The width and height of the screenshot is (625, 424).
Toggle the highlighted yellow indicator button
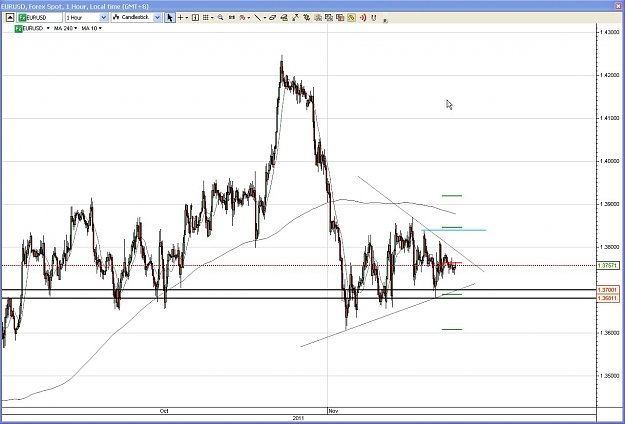click(351, 18)
